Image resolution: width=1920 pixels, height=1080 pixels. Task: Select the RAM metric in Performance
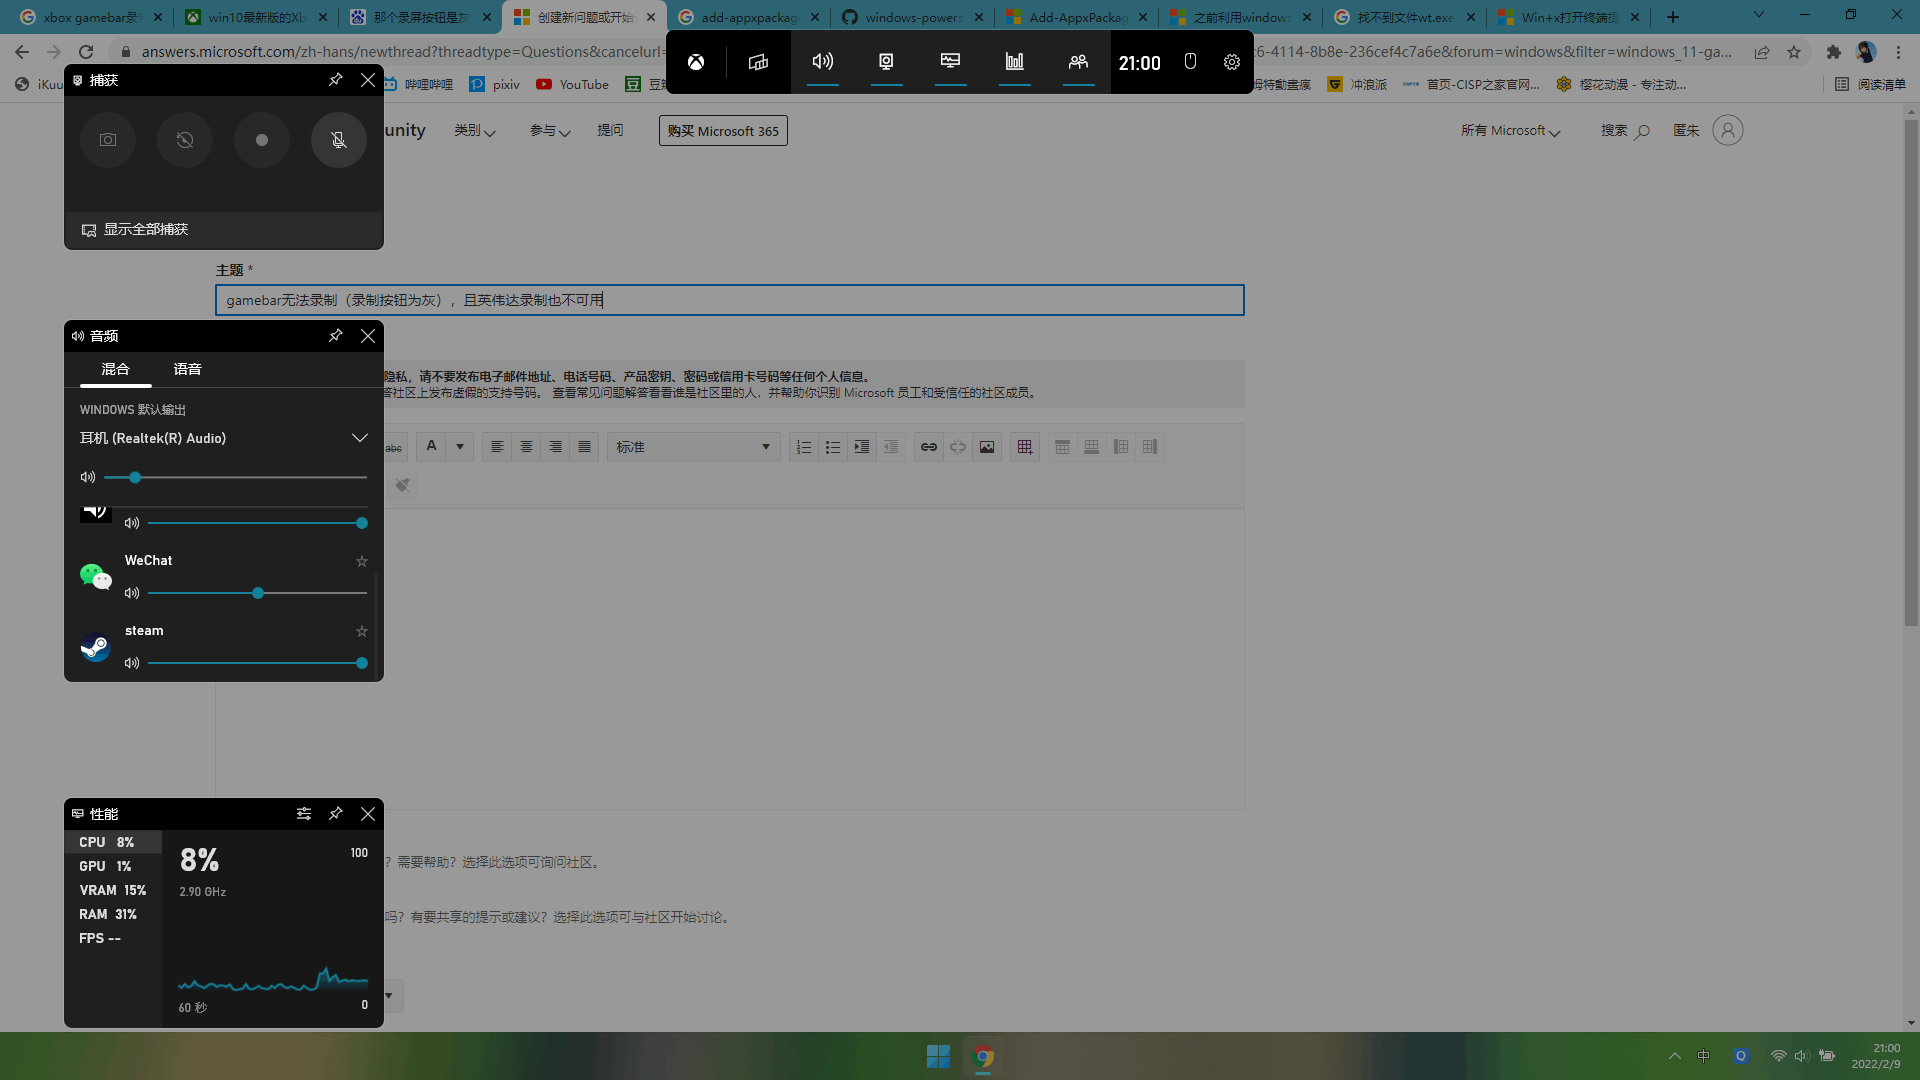click(x=108, y=914)
